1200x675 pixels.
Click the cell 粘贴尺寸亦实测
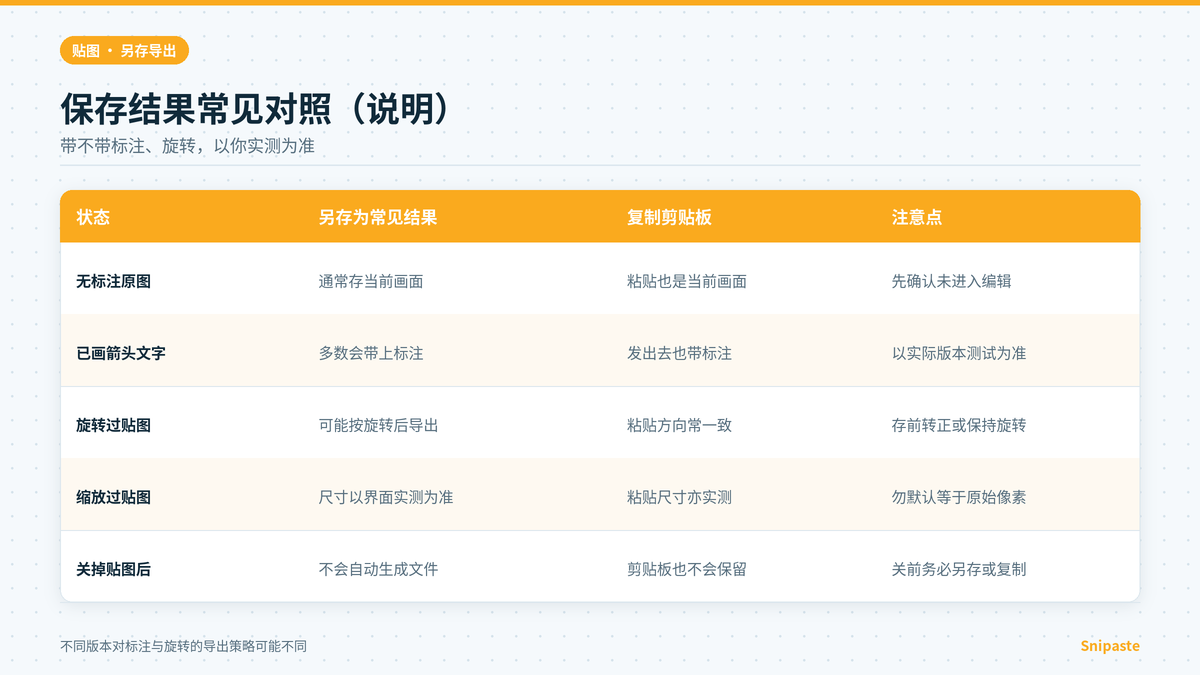click(x=679, y=497)
